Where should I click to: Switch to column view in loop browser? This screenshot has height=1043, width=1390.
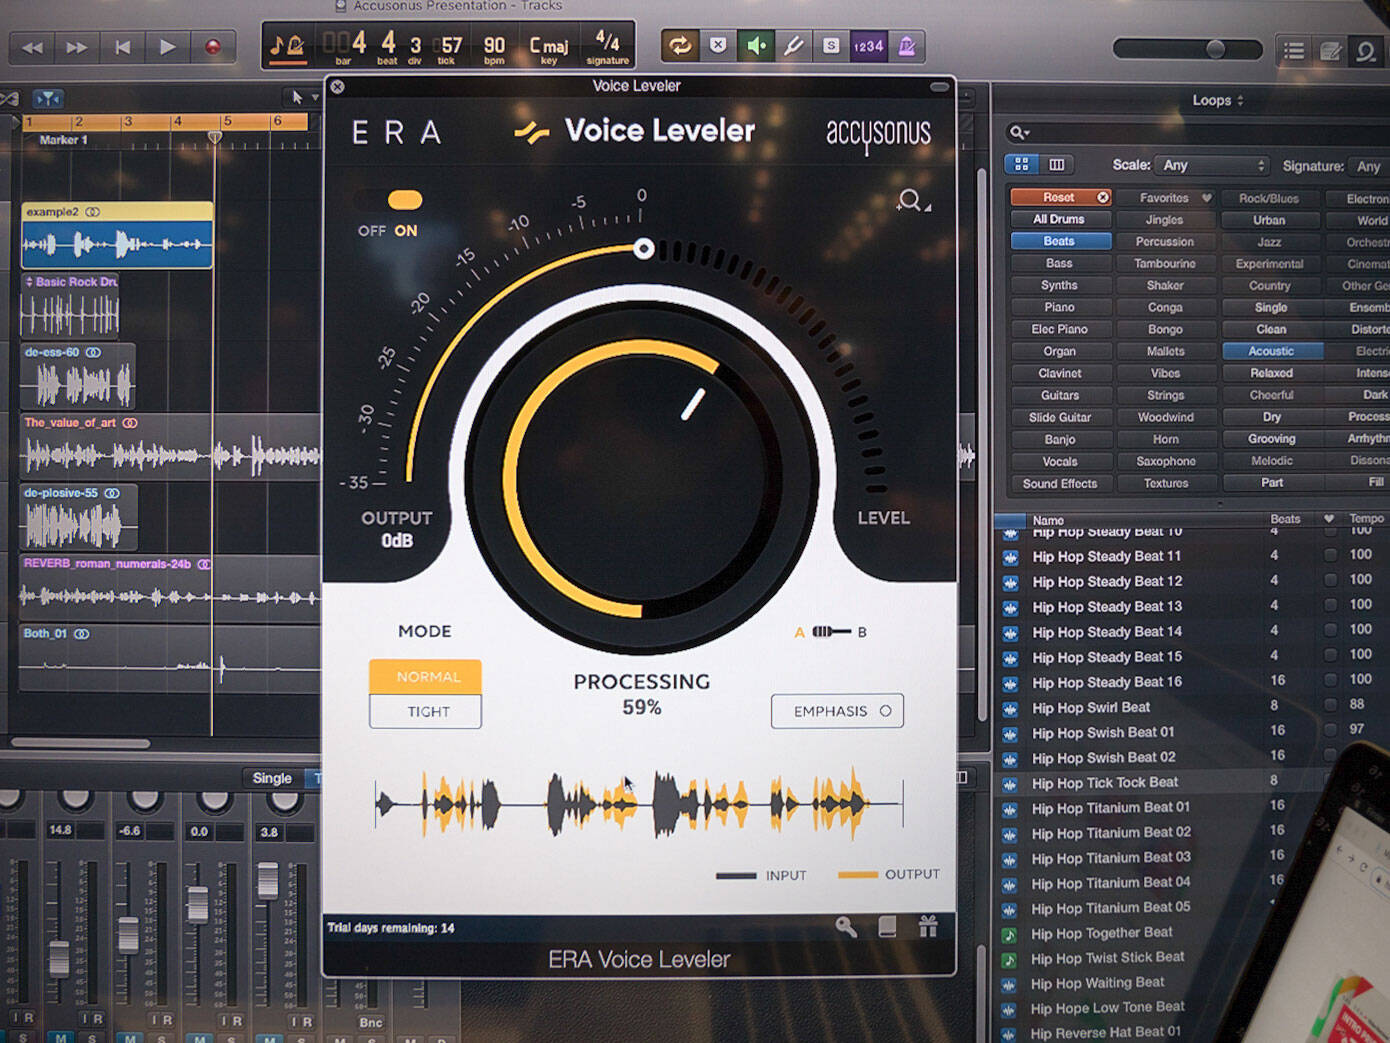click(x=1056, y=164)
